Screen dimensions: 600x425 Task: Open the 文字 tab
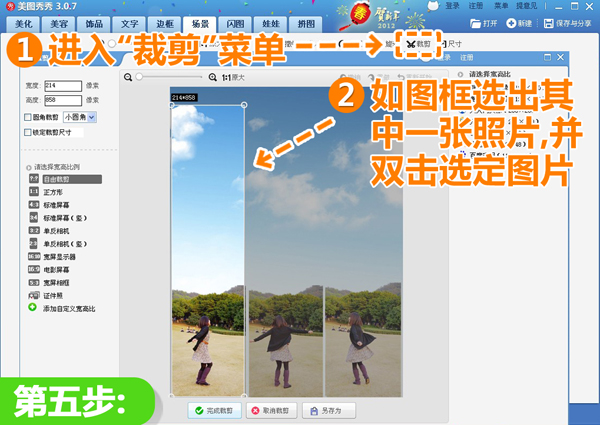pyautogui.click(x=129, y=24)
